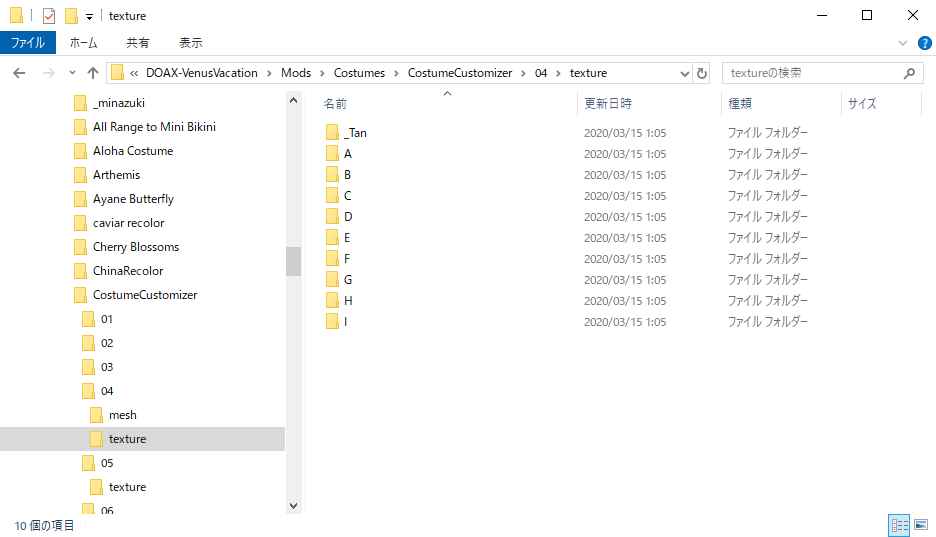Go back with the left arrow
The width and height of the screenshot is (936, 537).
point(19,73)
